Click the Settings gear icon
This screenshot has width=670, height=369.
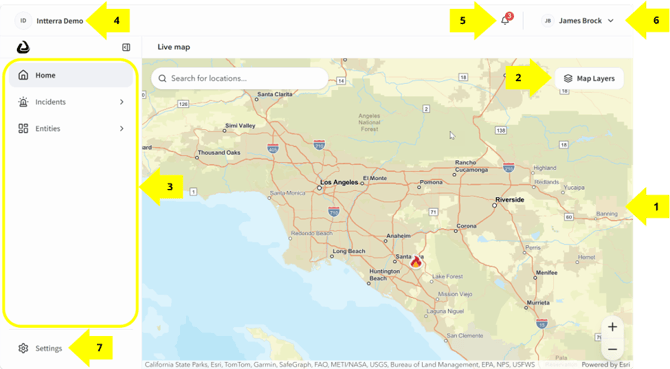23,348
